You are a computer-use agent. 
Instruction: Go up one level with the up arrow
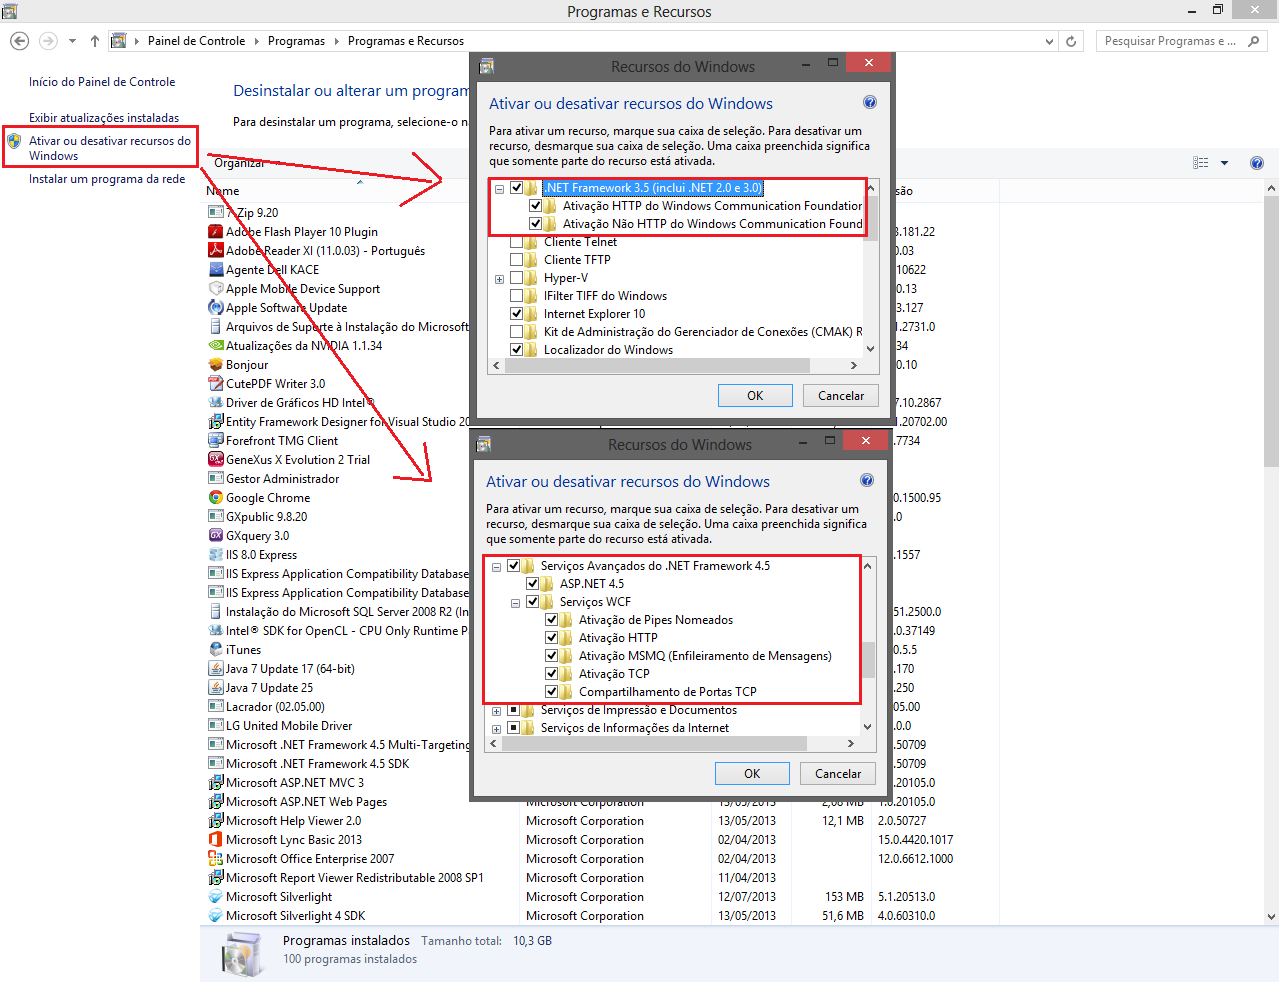(x=95, y=41)
